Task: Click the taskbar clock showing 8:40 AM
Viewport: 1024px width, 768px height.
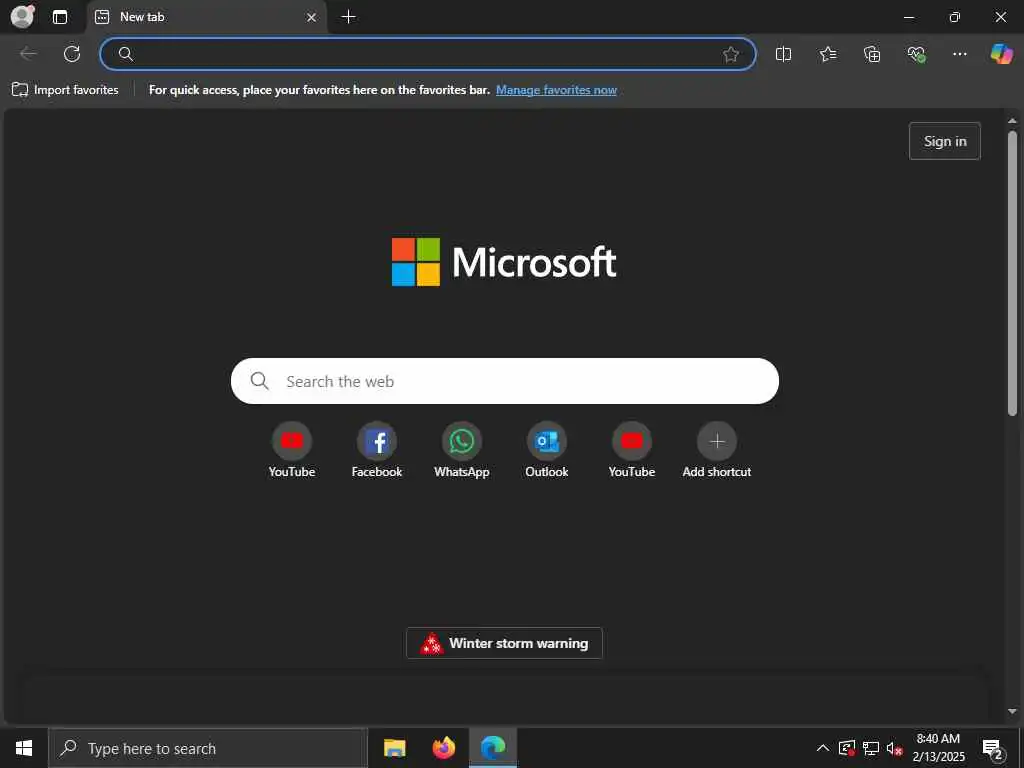Action: click(x=938, y=748)
